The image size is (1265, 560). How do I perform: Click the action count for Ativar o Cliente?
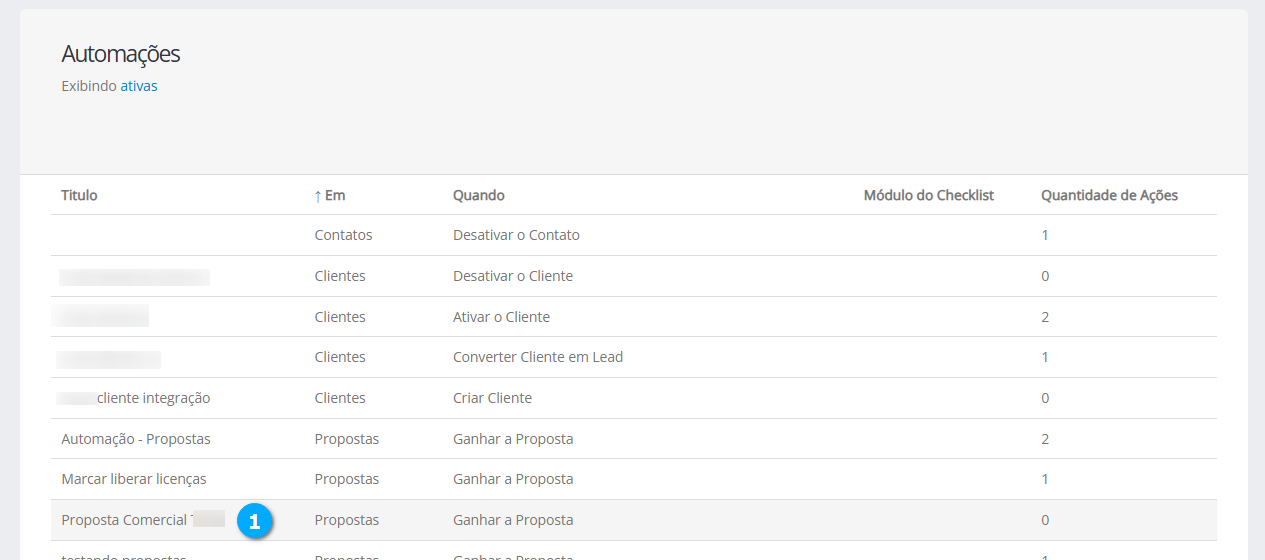pos(1045,317)
